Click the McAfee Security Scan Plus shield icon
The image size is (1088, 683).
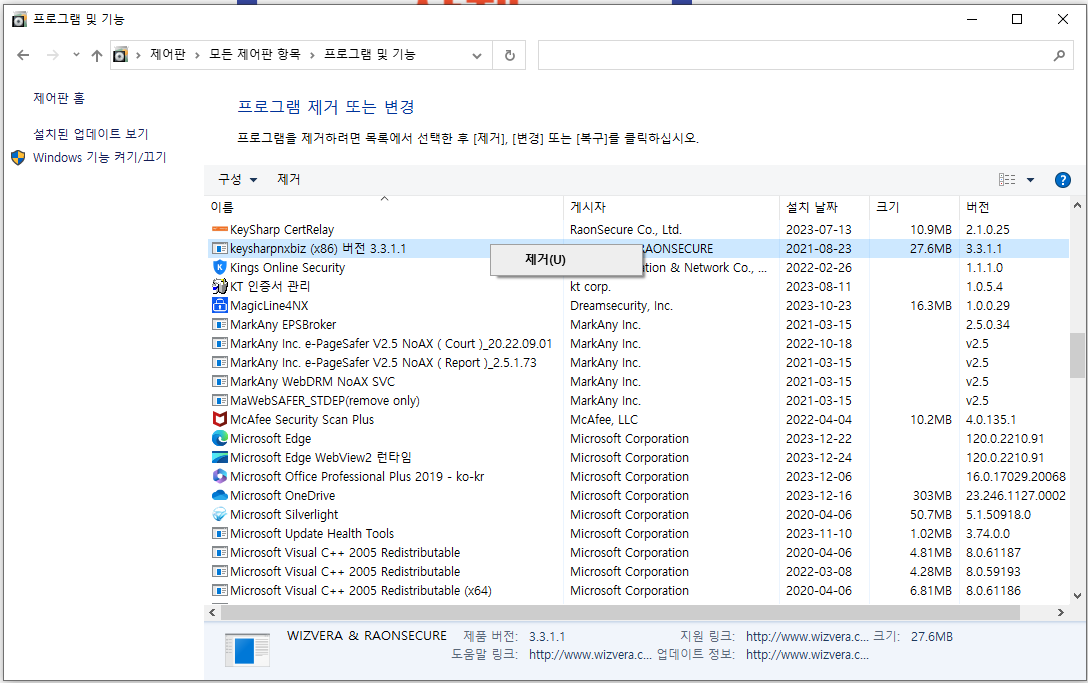tap(221, 419)
